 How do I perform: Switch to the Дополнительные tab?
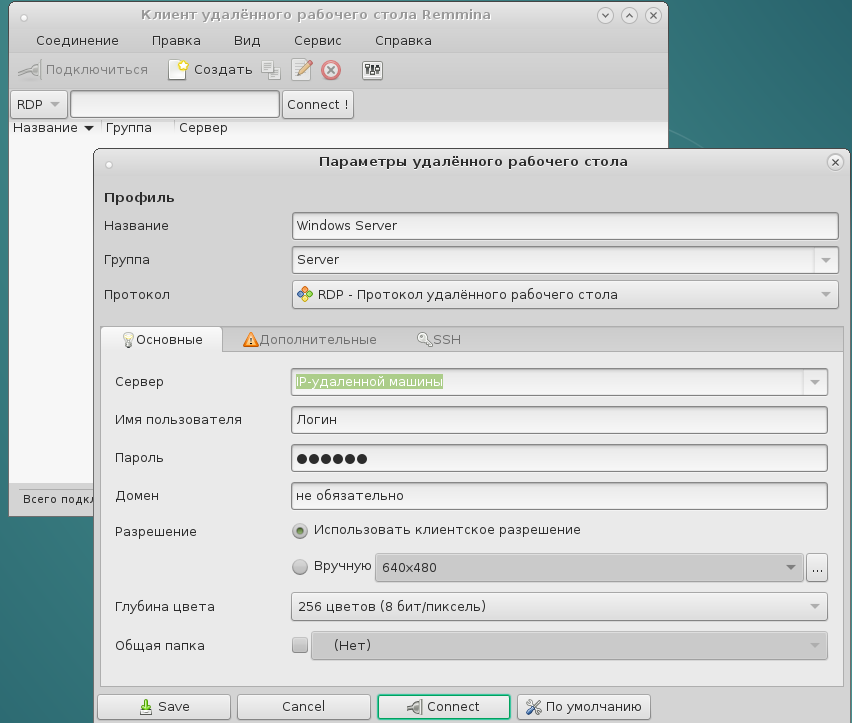pos(310,340)
